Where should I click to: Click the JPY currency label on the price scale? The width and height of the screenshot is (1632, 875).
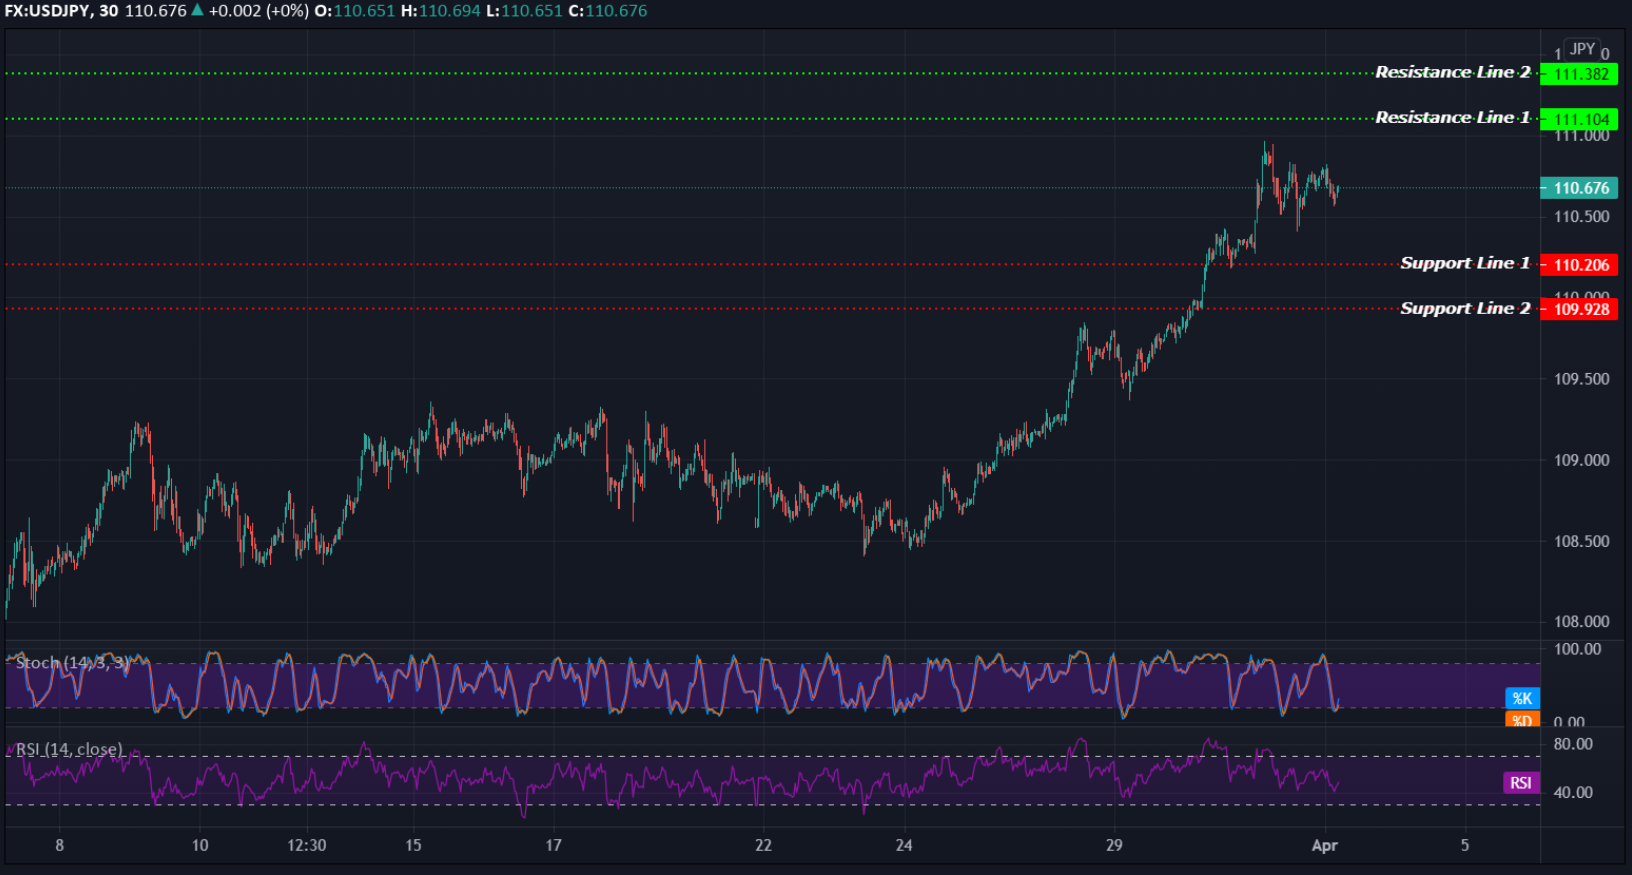(x=1582, y=49)
